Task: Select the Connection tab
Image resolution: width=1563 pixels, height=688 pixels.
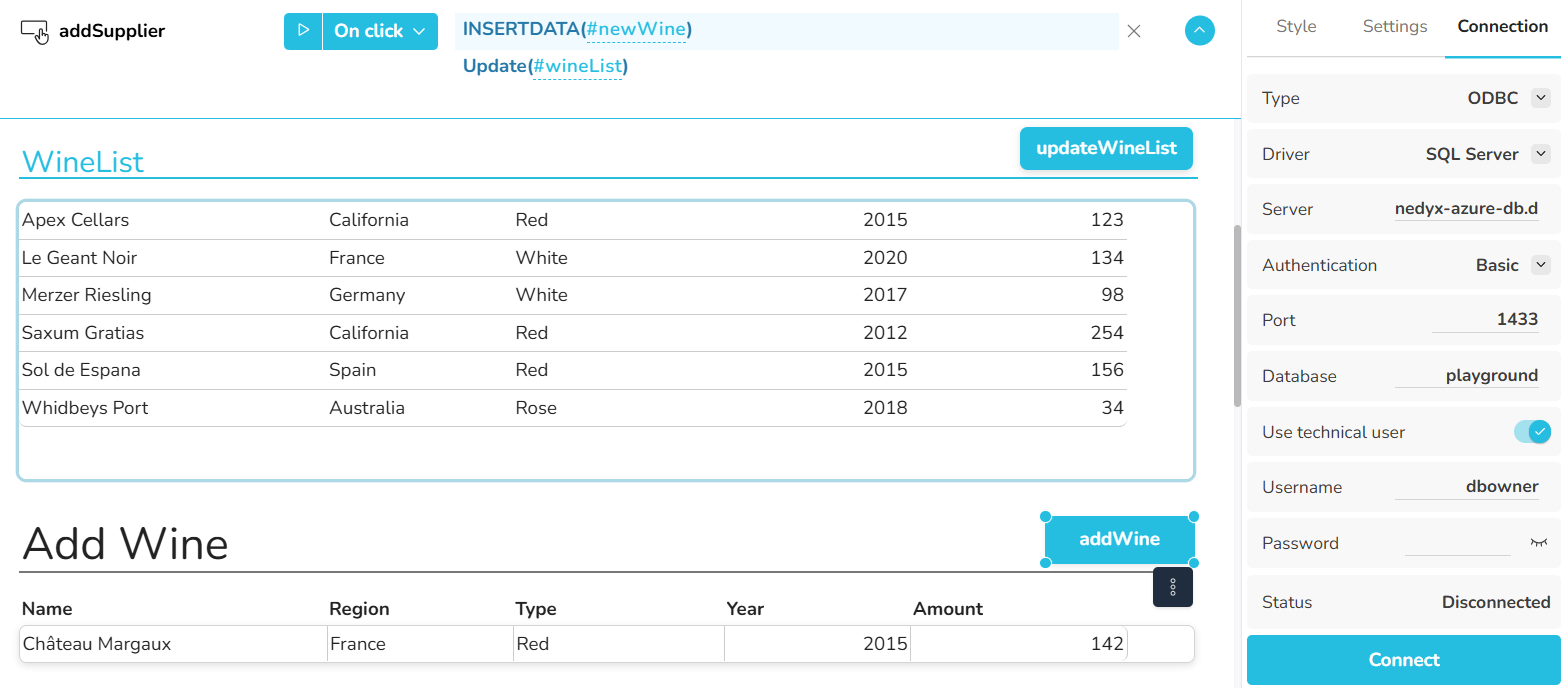Action: 1502,27
